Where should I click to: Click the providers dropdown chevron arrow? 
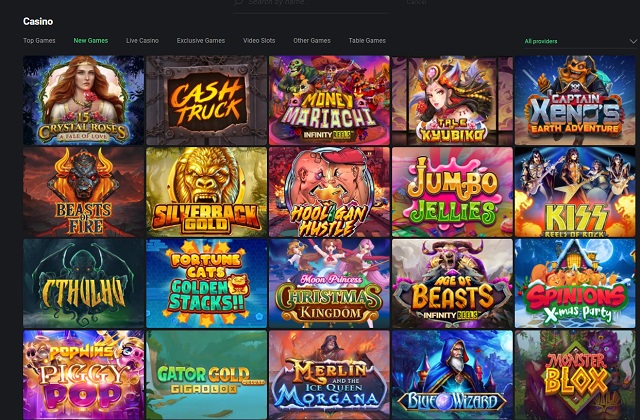pos(633,41)
